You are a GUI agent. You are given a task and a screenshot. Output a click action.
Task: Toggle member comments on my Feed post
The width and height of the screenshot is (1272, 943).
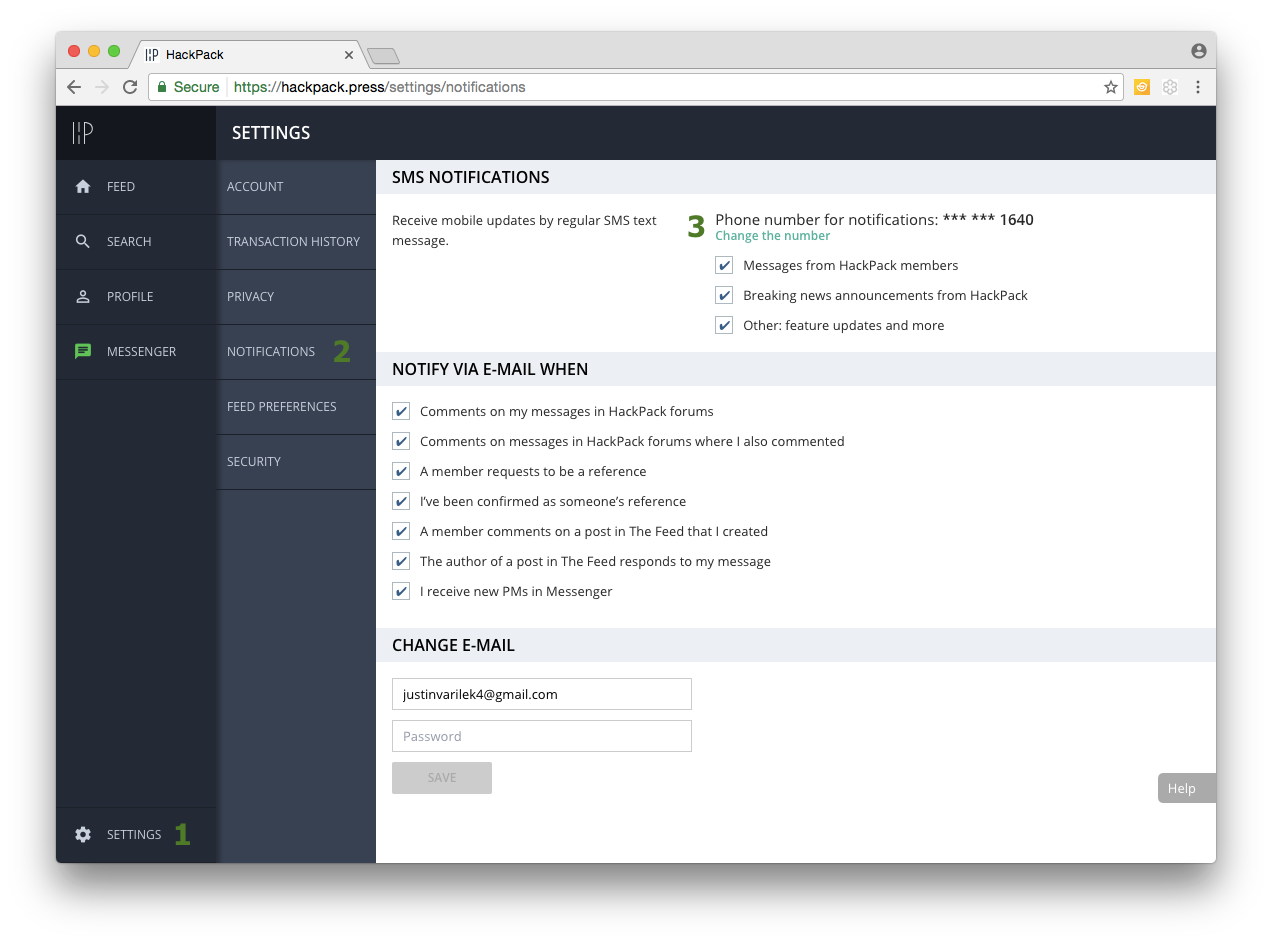(x=401, y=532)
